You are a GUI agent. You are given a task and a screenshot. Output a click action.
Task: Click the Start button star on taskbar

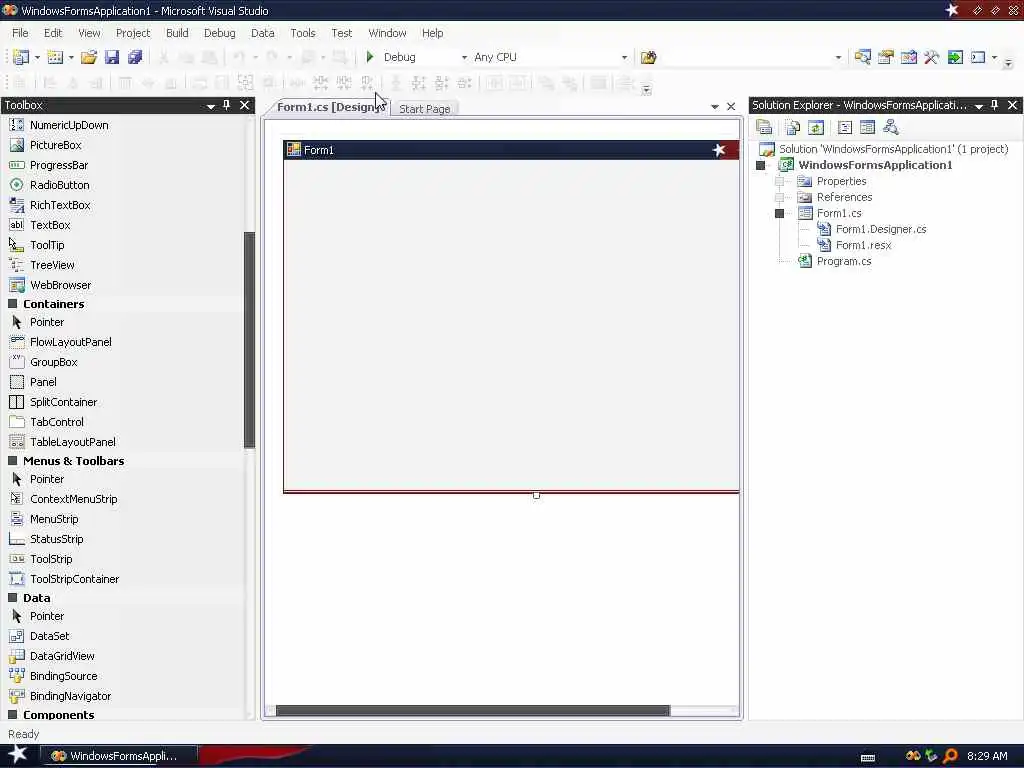pyautogui.click(x=17, y=754)
